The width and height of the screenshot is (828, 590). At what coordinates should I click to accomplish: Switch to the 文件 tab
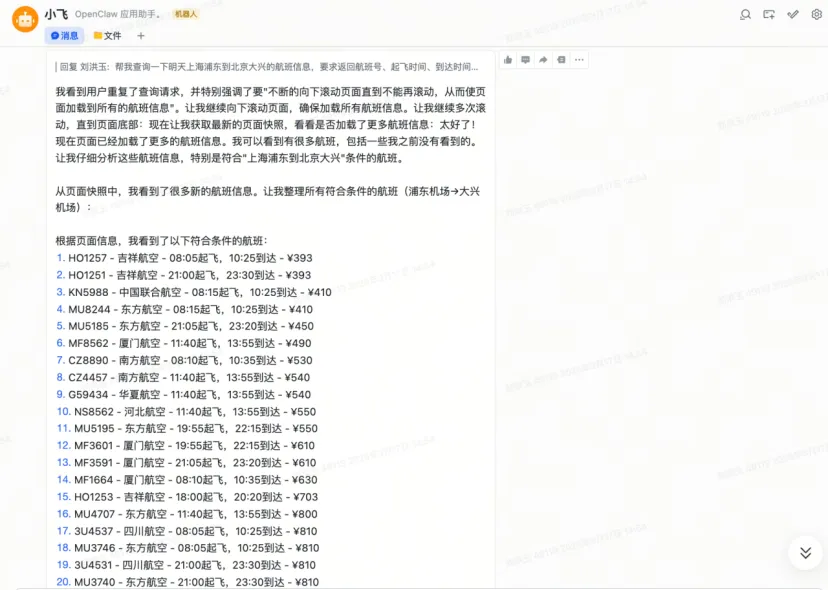(107, 36)
